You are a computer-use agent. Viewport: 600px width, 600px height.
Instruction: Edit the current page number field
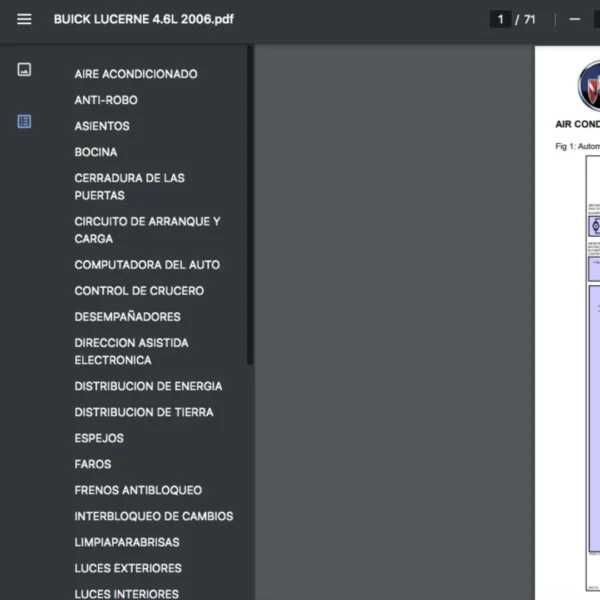[501, 19]
